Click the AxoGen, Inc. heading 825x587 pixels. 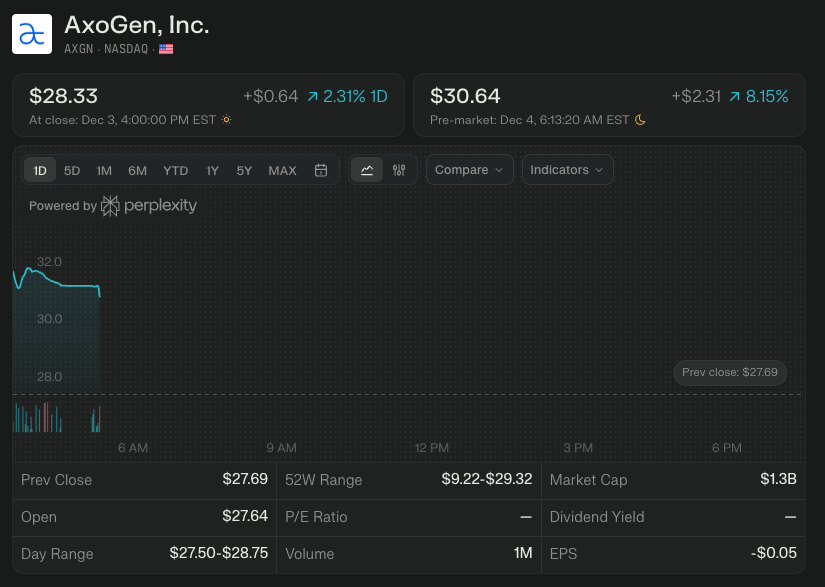(x=137, y=25)
